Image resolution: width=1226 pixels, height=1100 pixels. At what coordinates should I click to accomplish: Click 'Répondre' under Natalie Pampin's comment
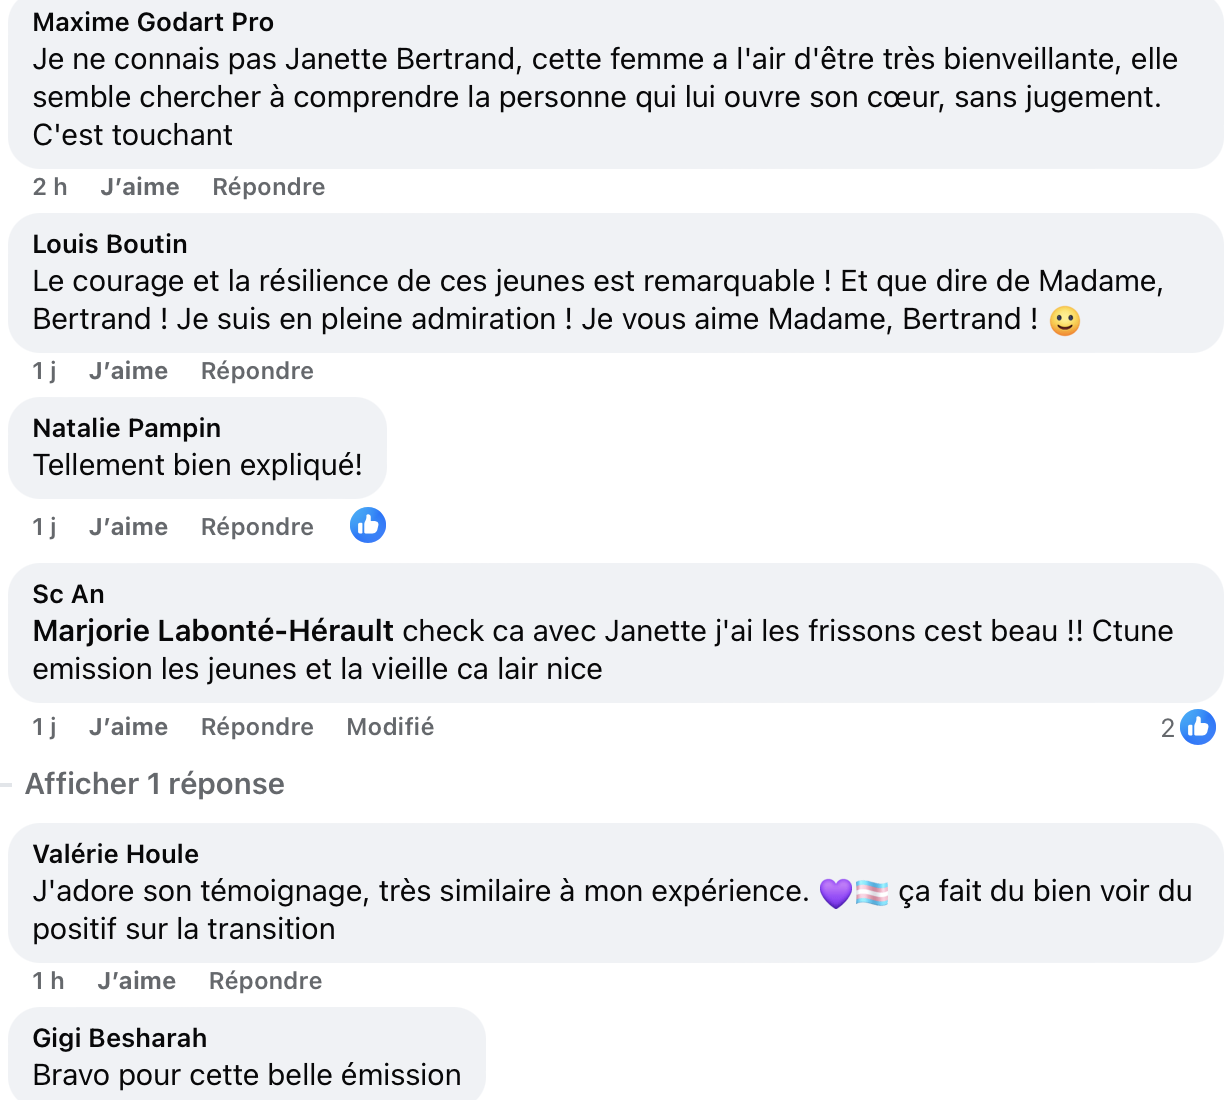(x=256, y=526)
